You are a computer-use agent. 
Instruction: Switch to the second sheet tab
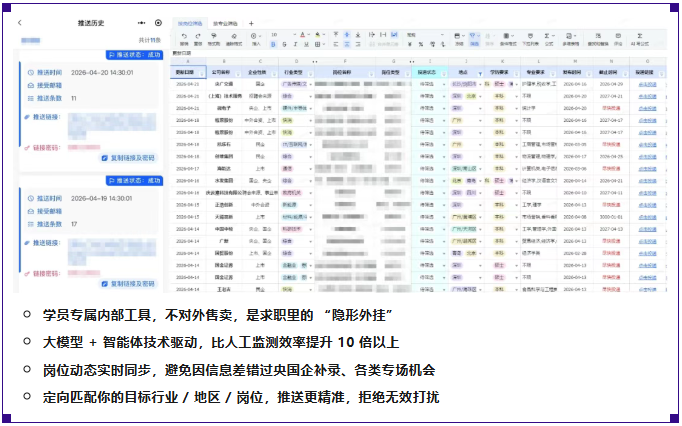click(226, 22)
